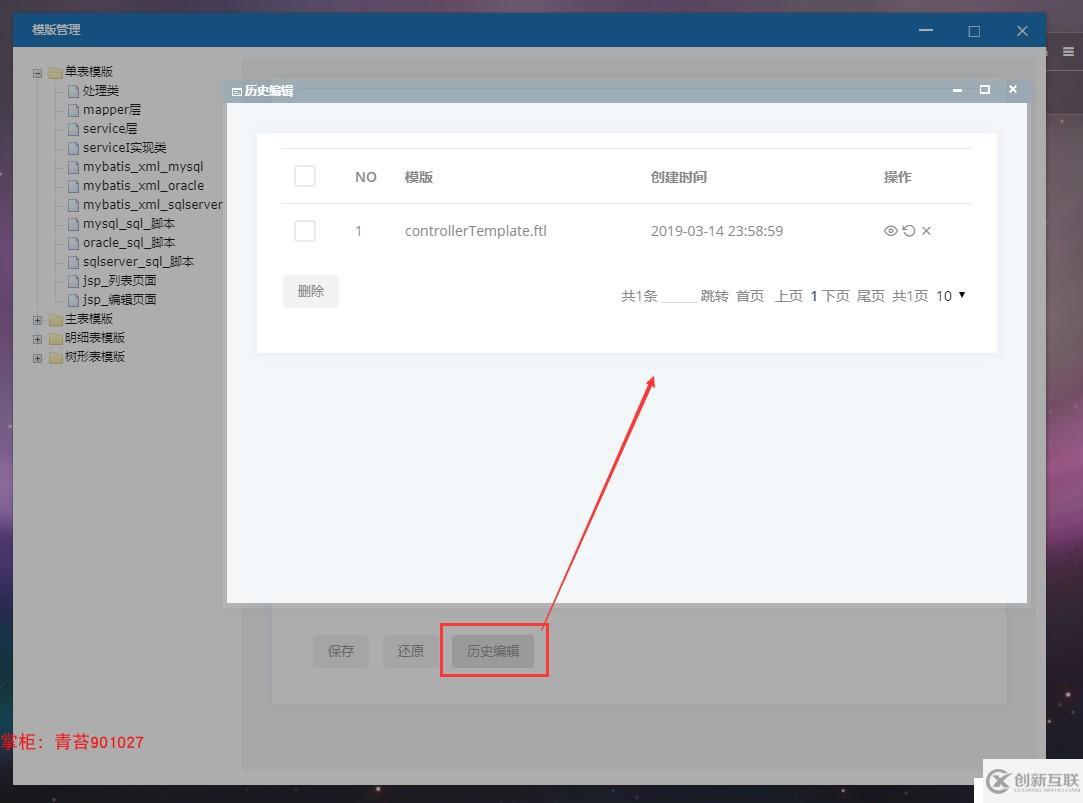The height and width of the screenshot is (803, 1083).
Task: Click the 跳转 link
Action: pyautogui.click(x=714, y=296)
